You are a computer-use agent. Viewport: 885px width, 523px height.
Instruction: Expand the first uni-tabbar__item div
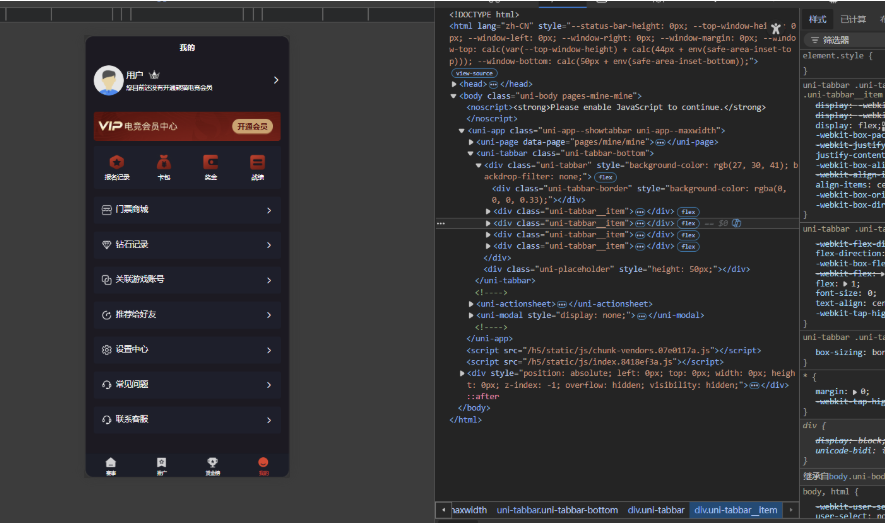(488, 212)
